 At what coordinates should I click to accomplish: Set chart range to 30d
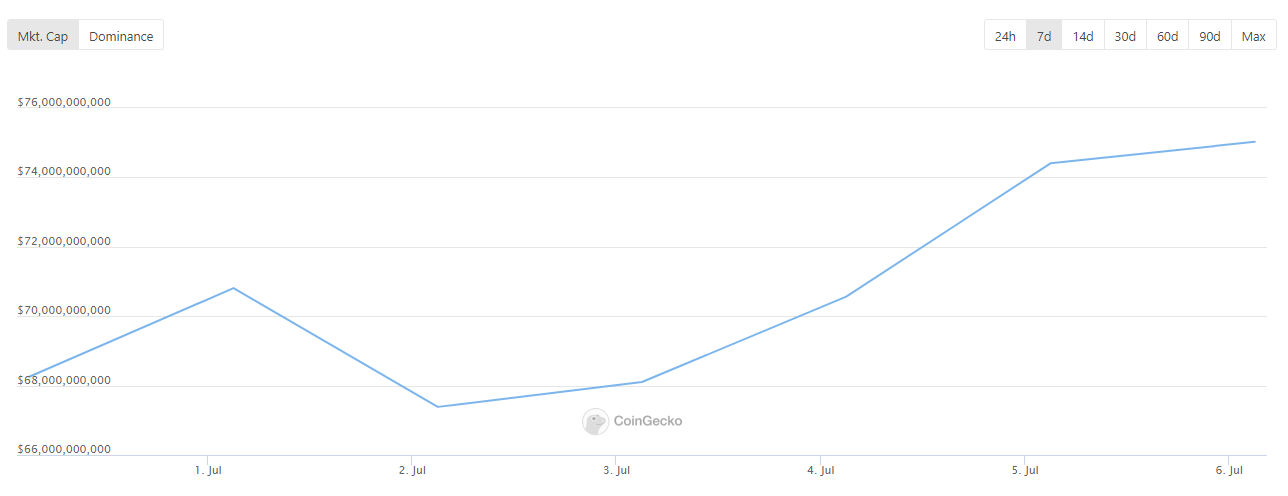tap(1125, 36)
